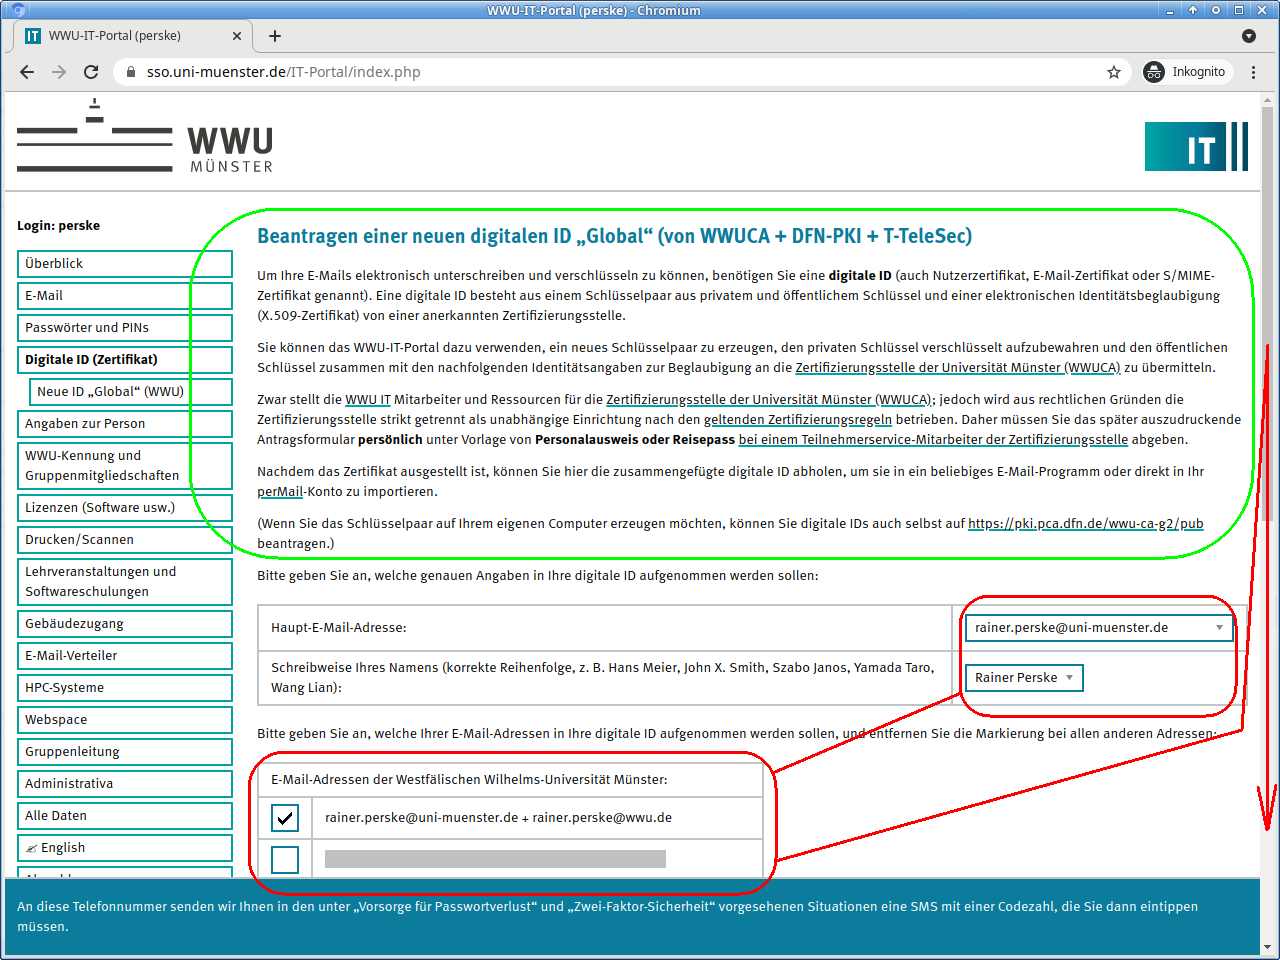Open the Haupt-E-Mail-Adresse dropdown
This screenshot has width=1280, height=960.
pyautogui.click(x=1098, y=628)
